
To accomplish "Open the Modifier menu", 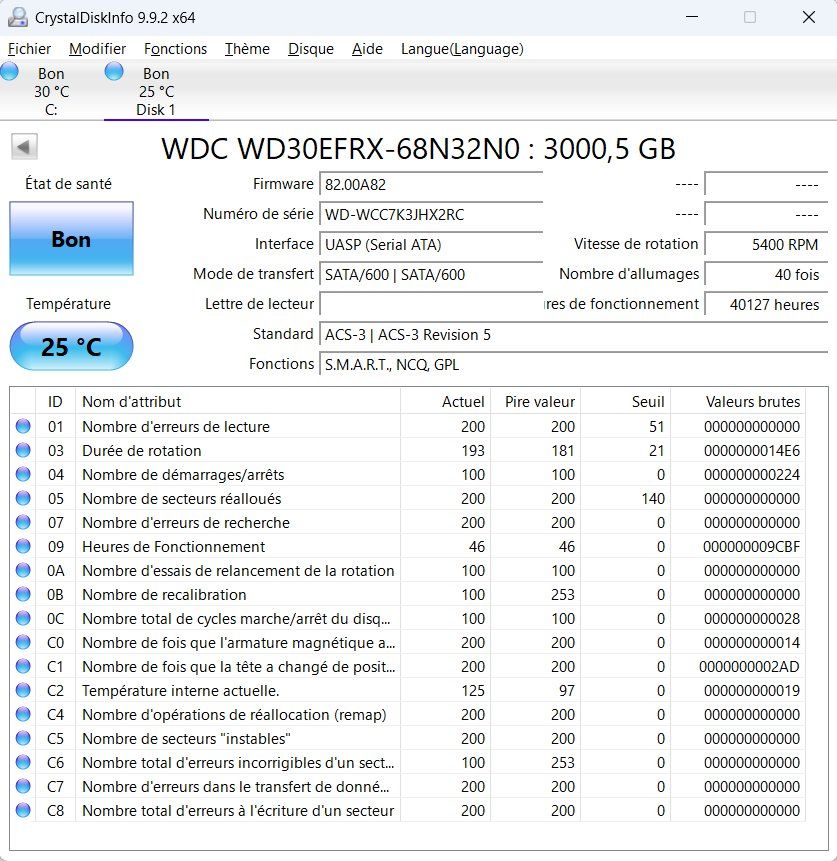I will click(97, 49).
